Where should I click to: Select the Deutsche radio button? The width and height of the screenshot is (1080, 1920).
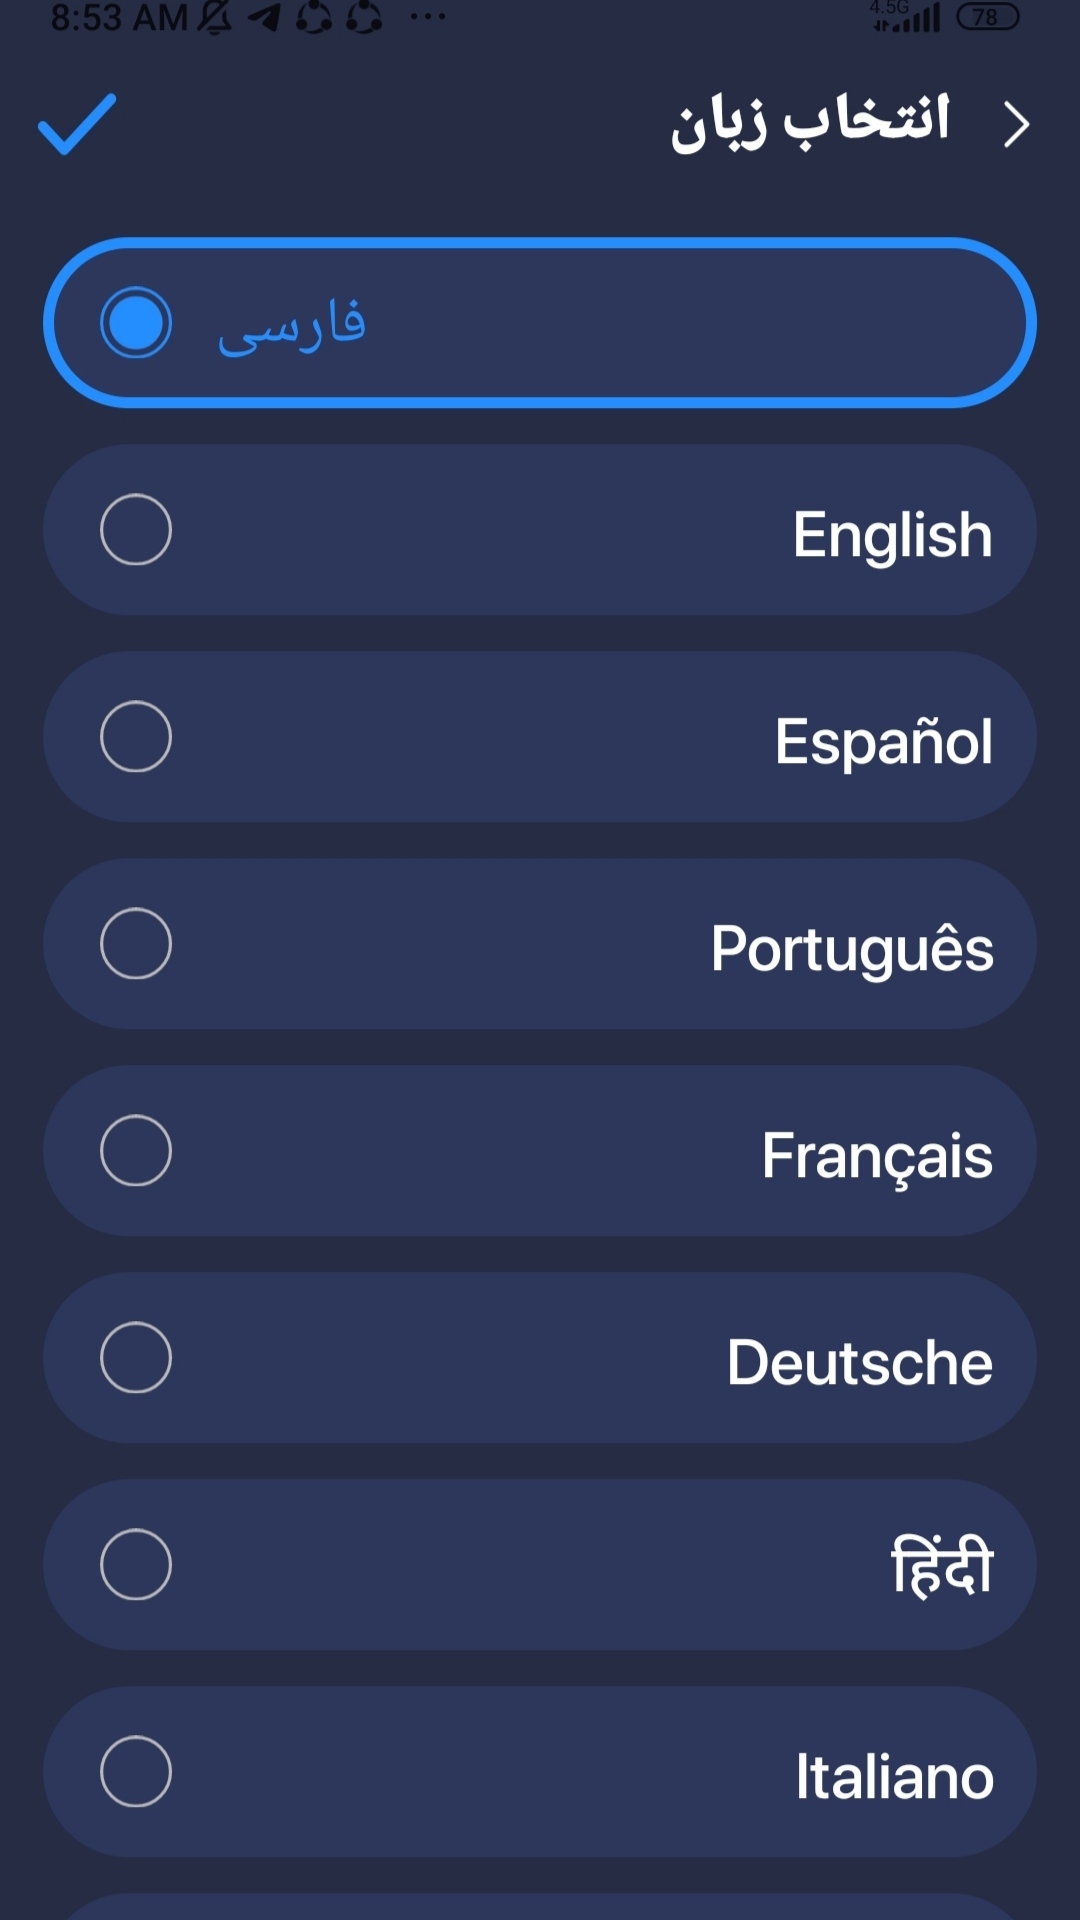coord(136,1358)
